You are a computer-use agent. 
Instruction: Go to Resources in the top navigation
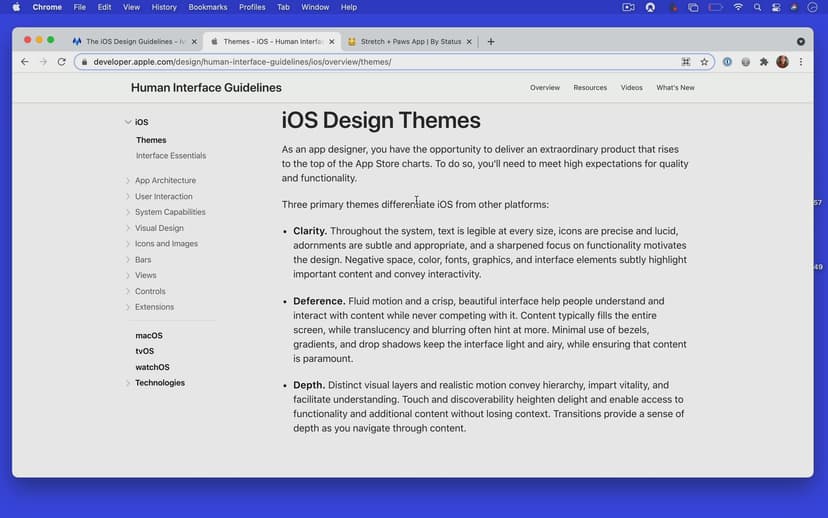pyautogui.click(x=590, y=88)
